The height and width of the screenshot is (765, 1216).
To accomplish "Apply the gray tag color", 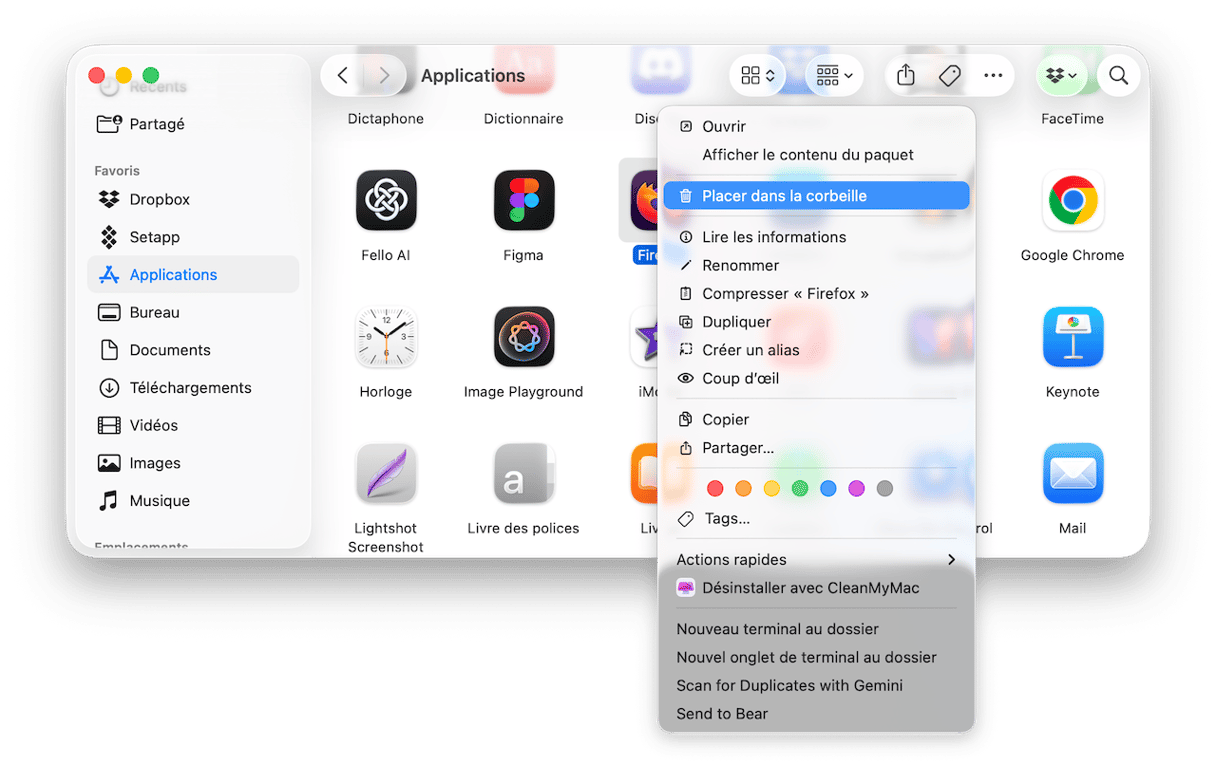I will pyautogui.click(x=884, y=489).
